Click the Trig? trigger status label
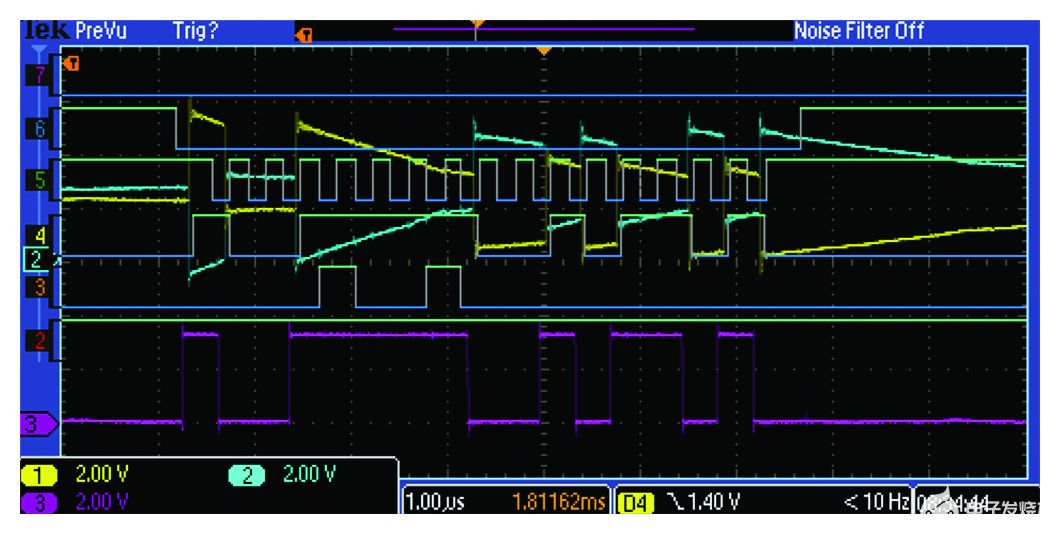Image resolution: width=1060 pixels, height=534 pixels. click(195, 31)
